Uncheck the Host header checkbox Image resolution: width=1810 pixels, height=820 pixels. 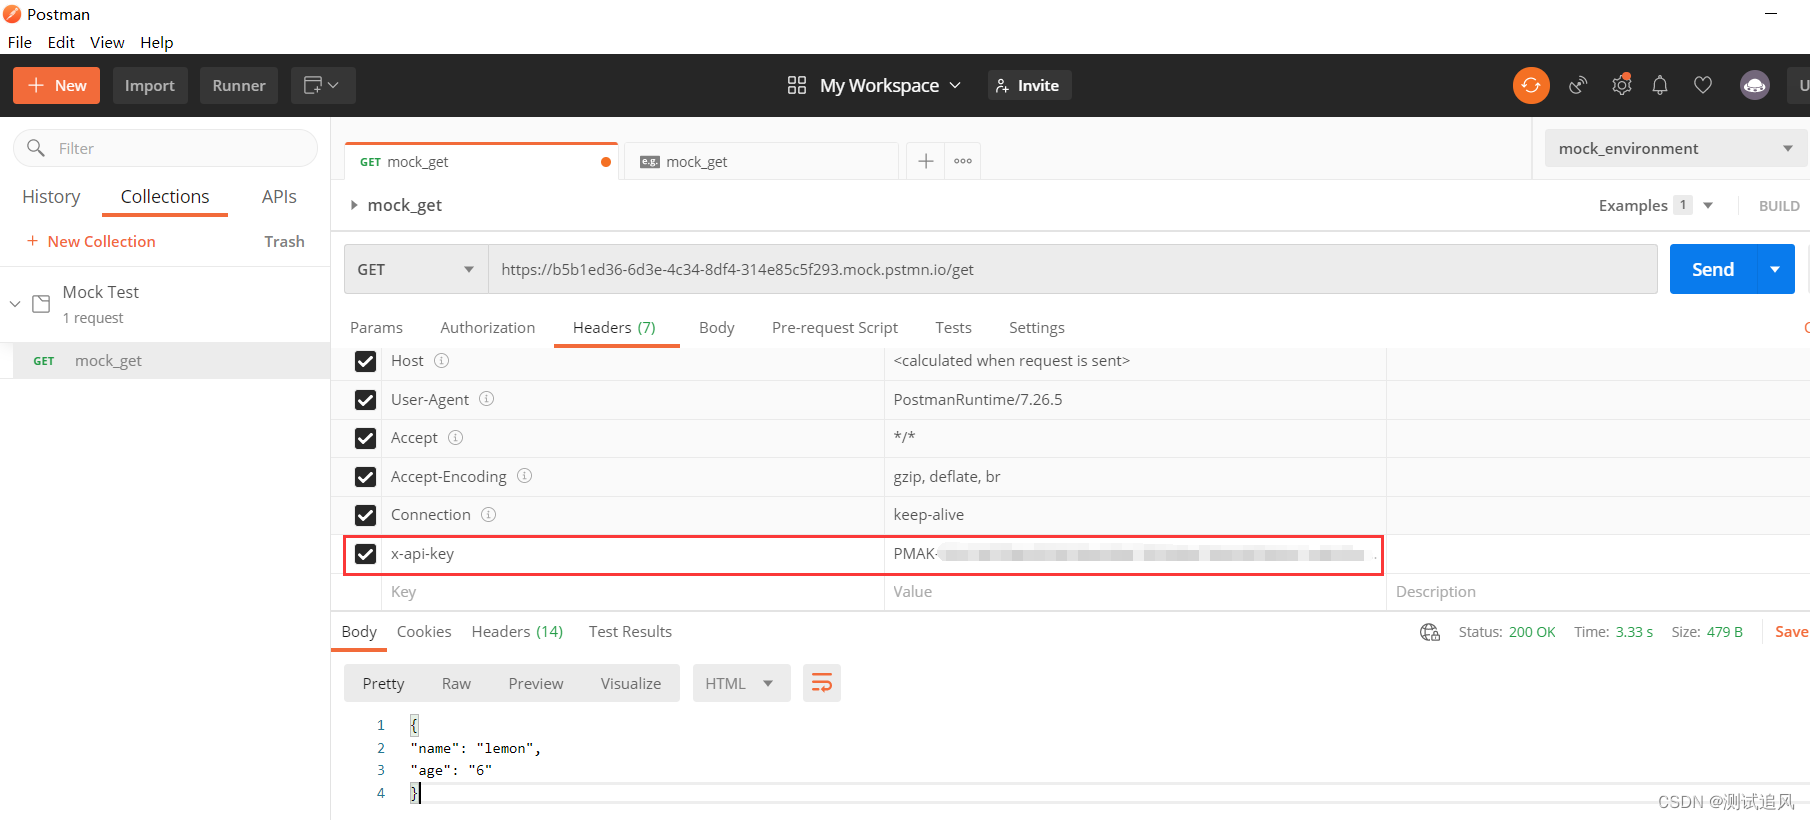(x=365, y=361)
